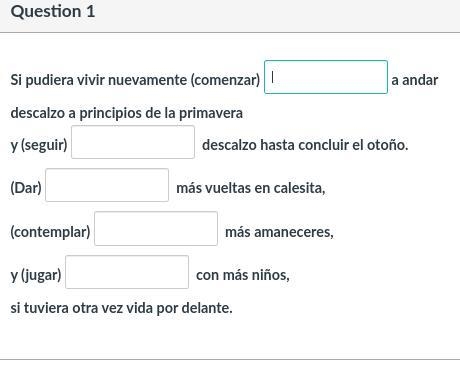Click the (comenzar) verb hint label
This screenshot has width=460, height=367.
(x=225, y=80)
